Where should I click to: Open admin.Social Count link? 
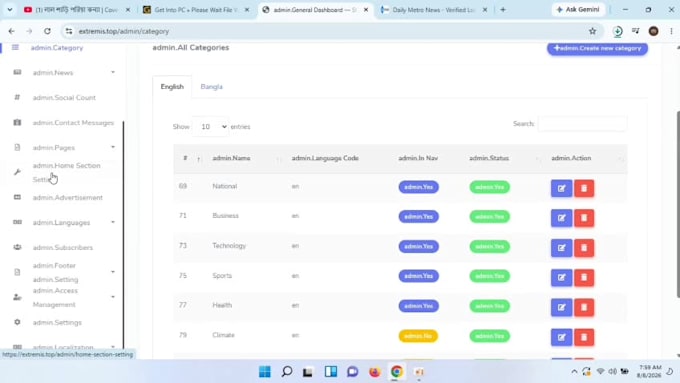tap(64, 98)
